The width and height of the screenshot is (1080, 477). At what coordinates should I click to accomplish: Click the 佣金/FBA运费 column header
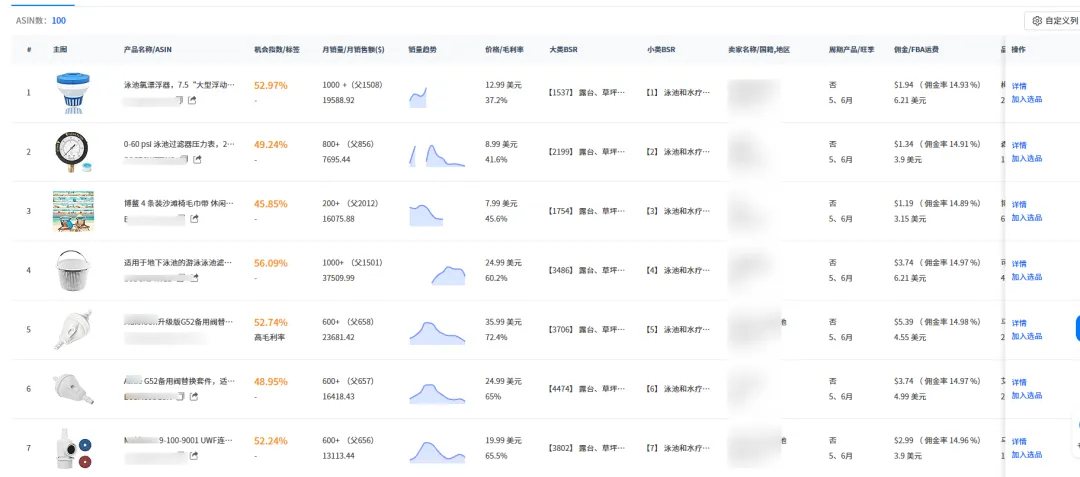pos(916,50)
